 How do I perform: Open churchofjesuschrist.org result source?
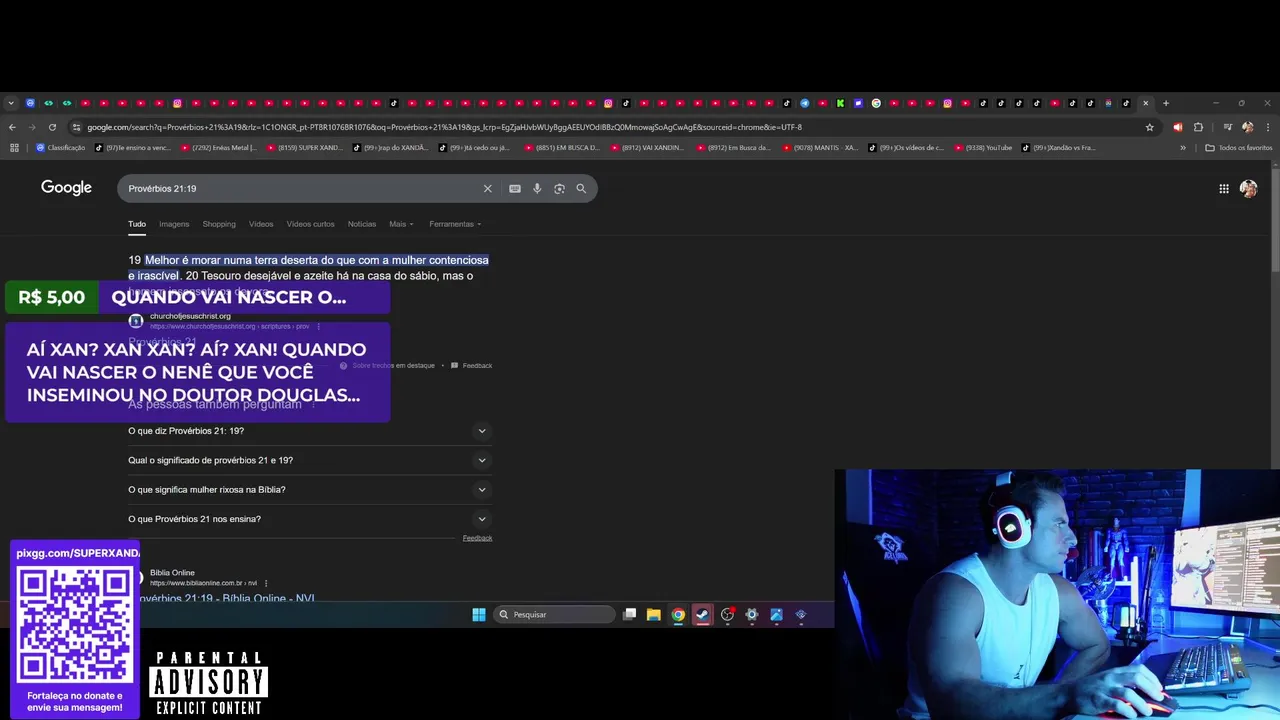190,316
